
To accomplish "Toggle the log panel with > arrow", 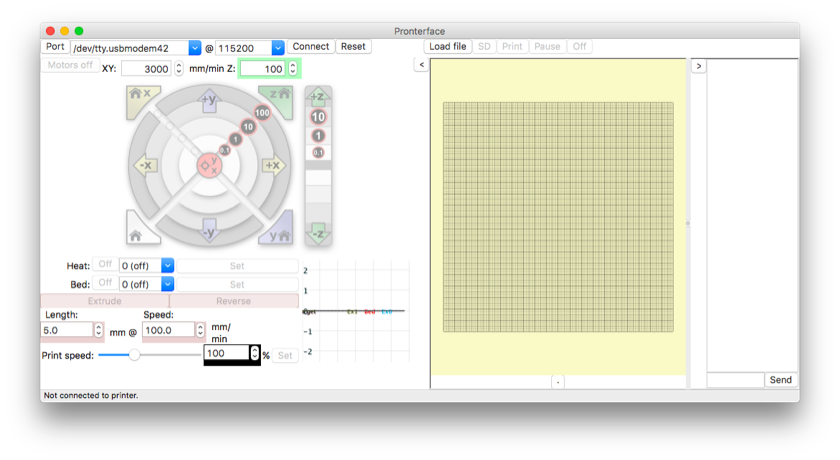I will tap(699, 66).
